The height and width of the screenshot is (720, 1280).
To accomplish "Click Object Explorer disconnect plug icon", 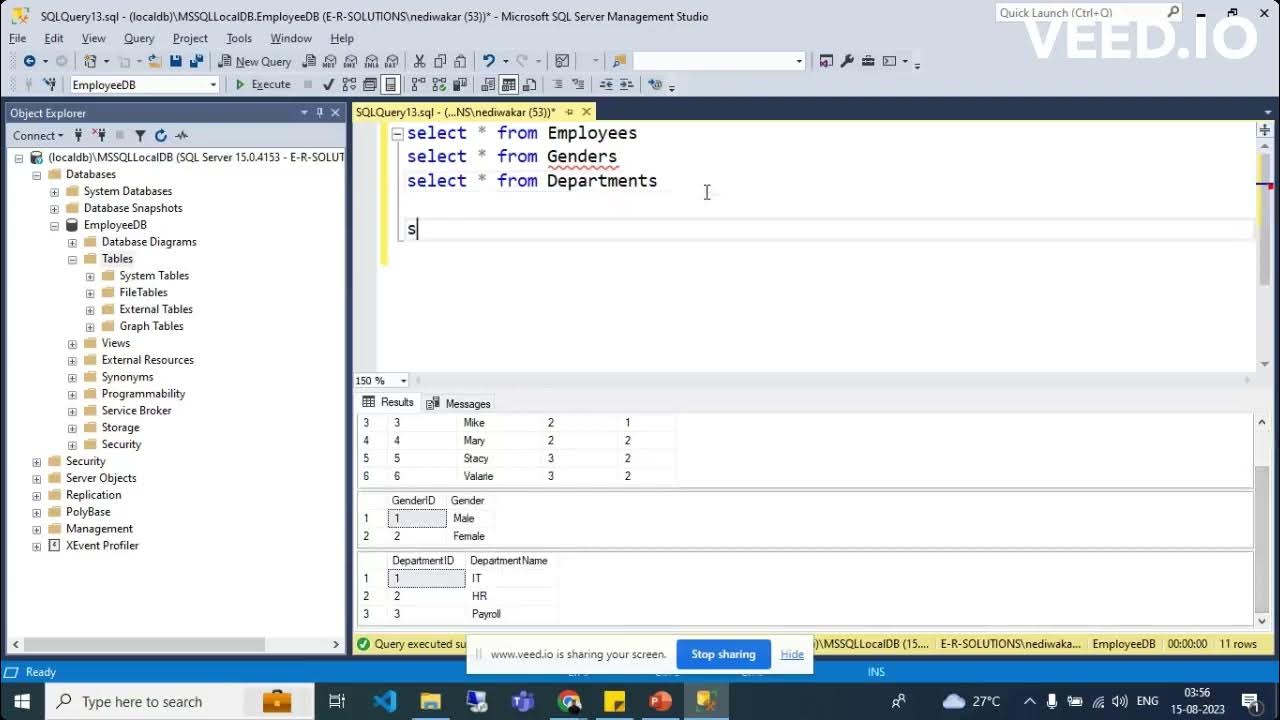I will pyautogui.click(x=99, y=135).
